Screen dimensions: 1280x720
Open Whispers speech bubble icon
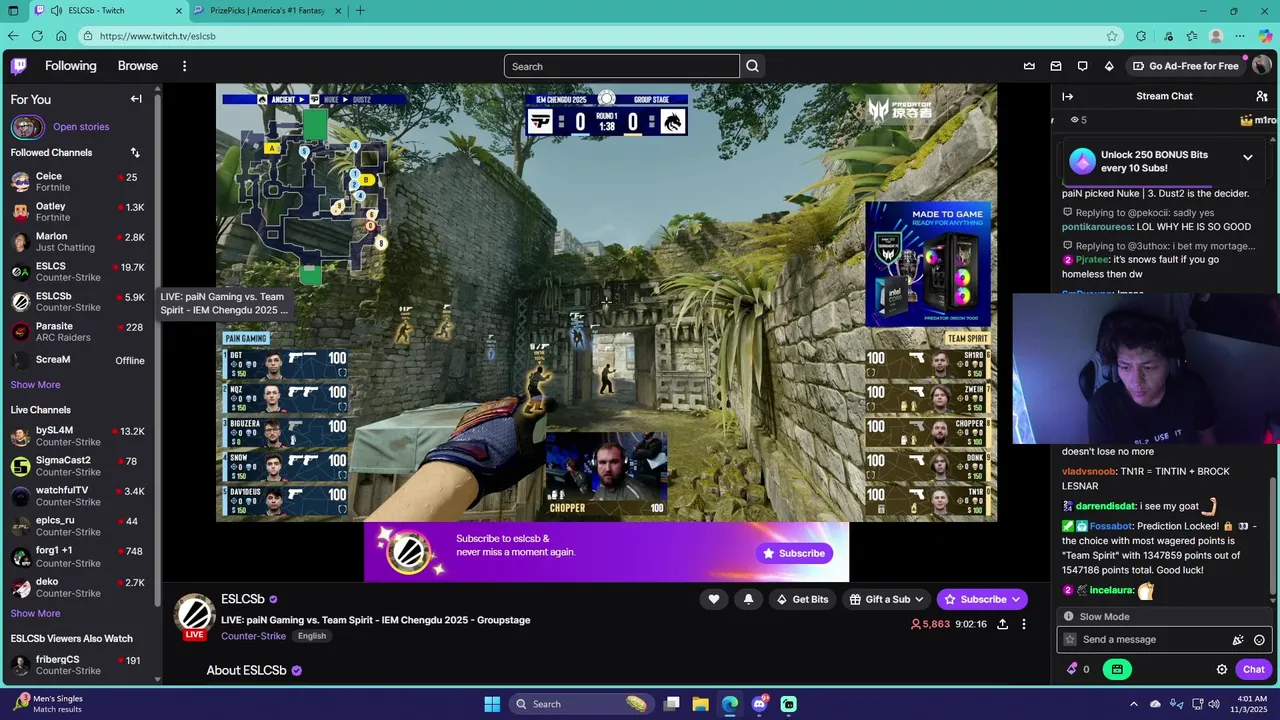click(x=1082, y=66)
